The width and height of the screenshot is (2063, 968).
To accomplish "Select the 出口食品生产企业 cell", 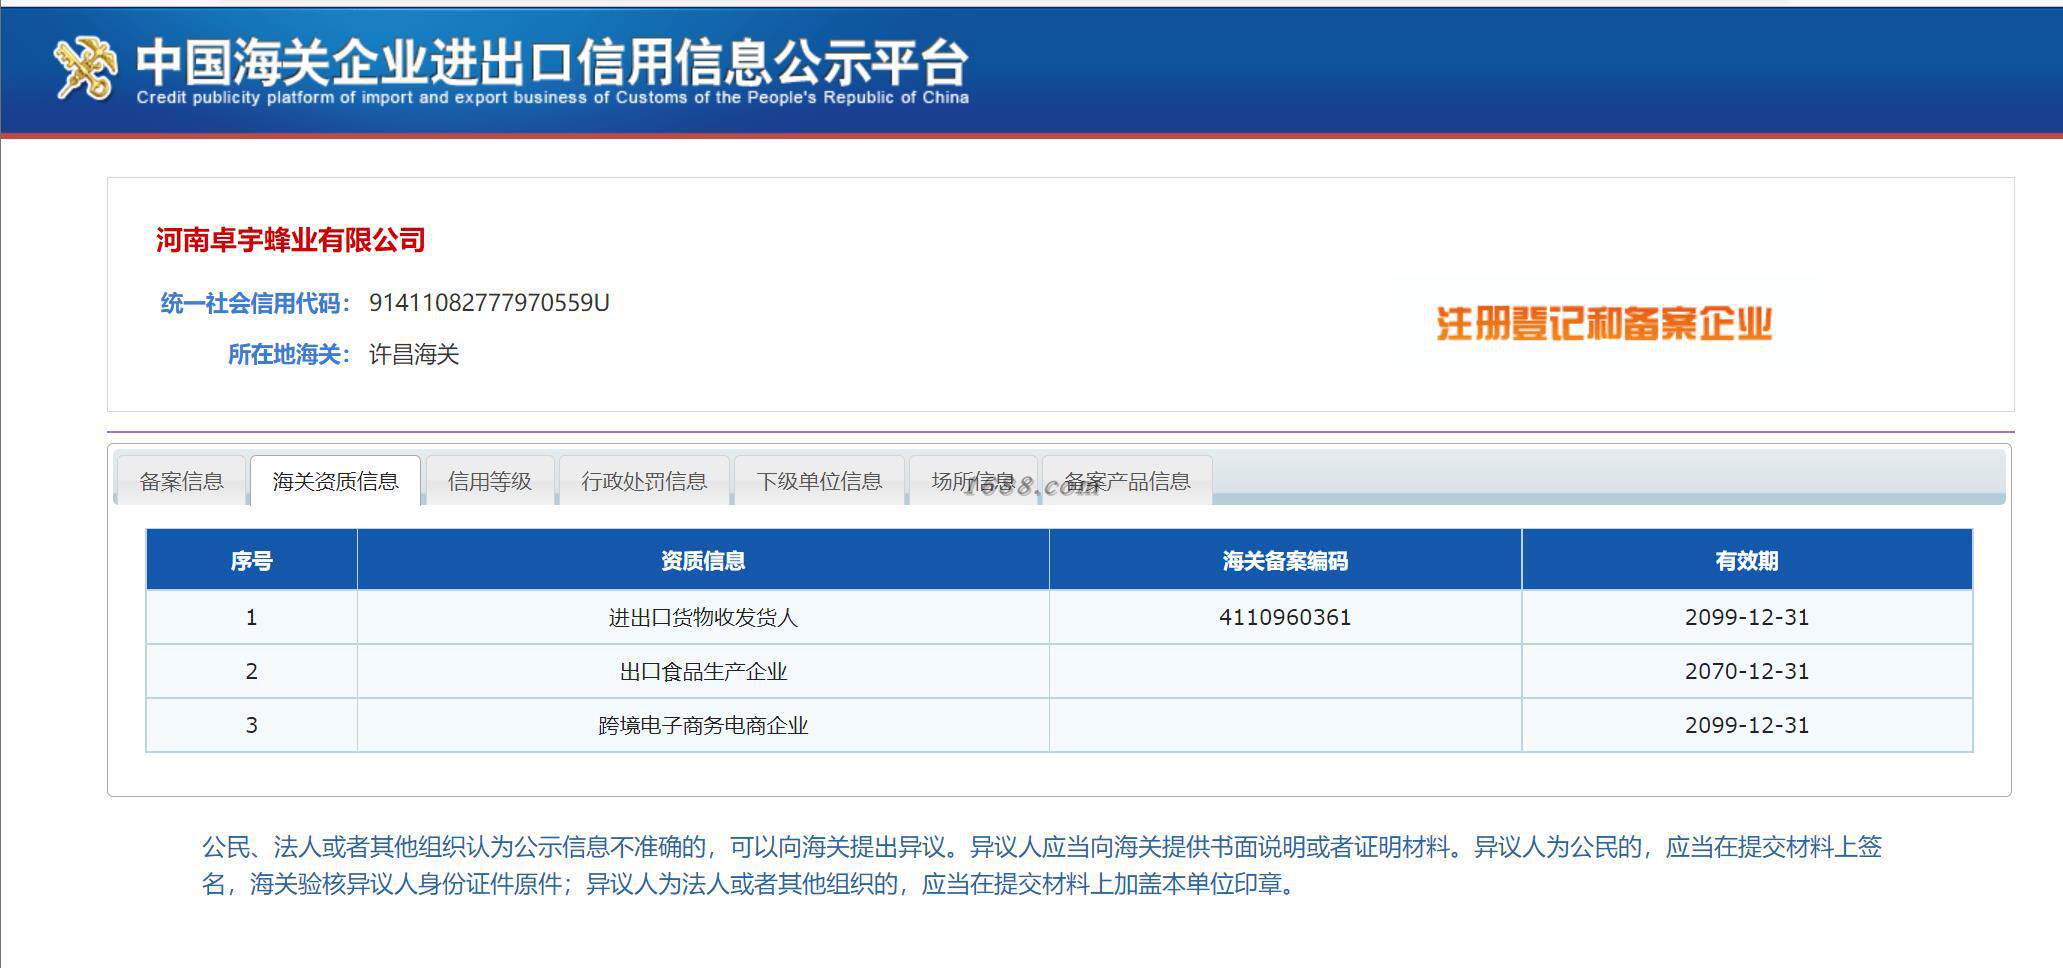I will [703, 671].
